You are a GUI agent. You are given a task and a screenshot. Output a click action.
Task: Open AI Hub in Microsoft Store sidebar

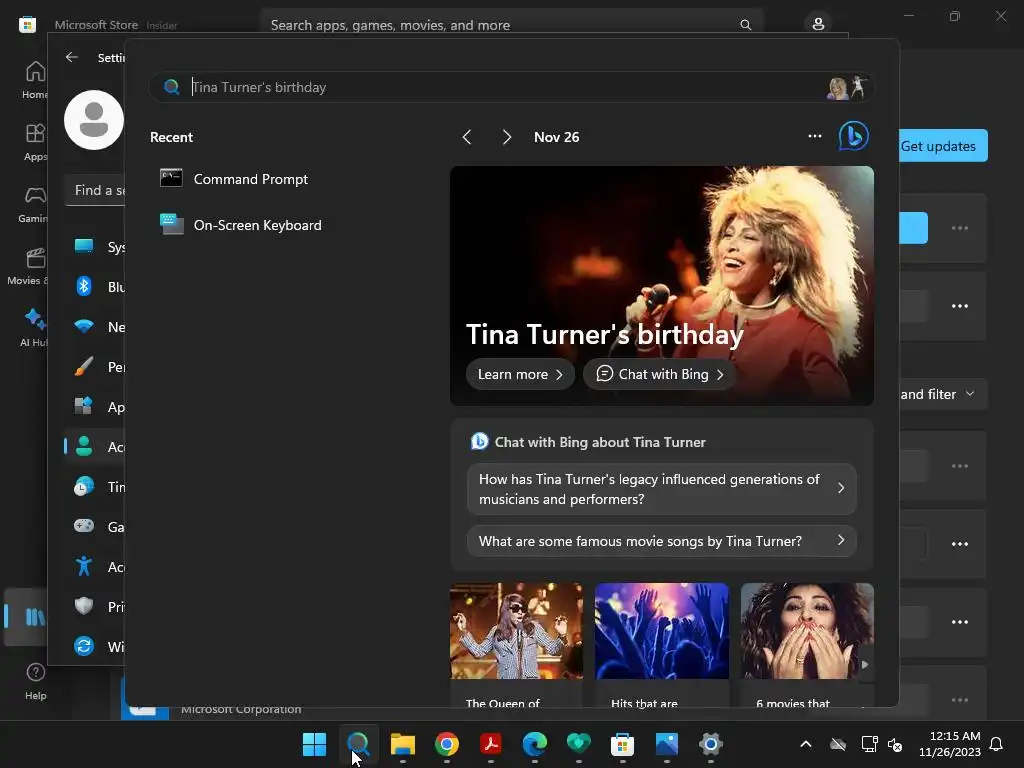[34, 328]
